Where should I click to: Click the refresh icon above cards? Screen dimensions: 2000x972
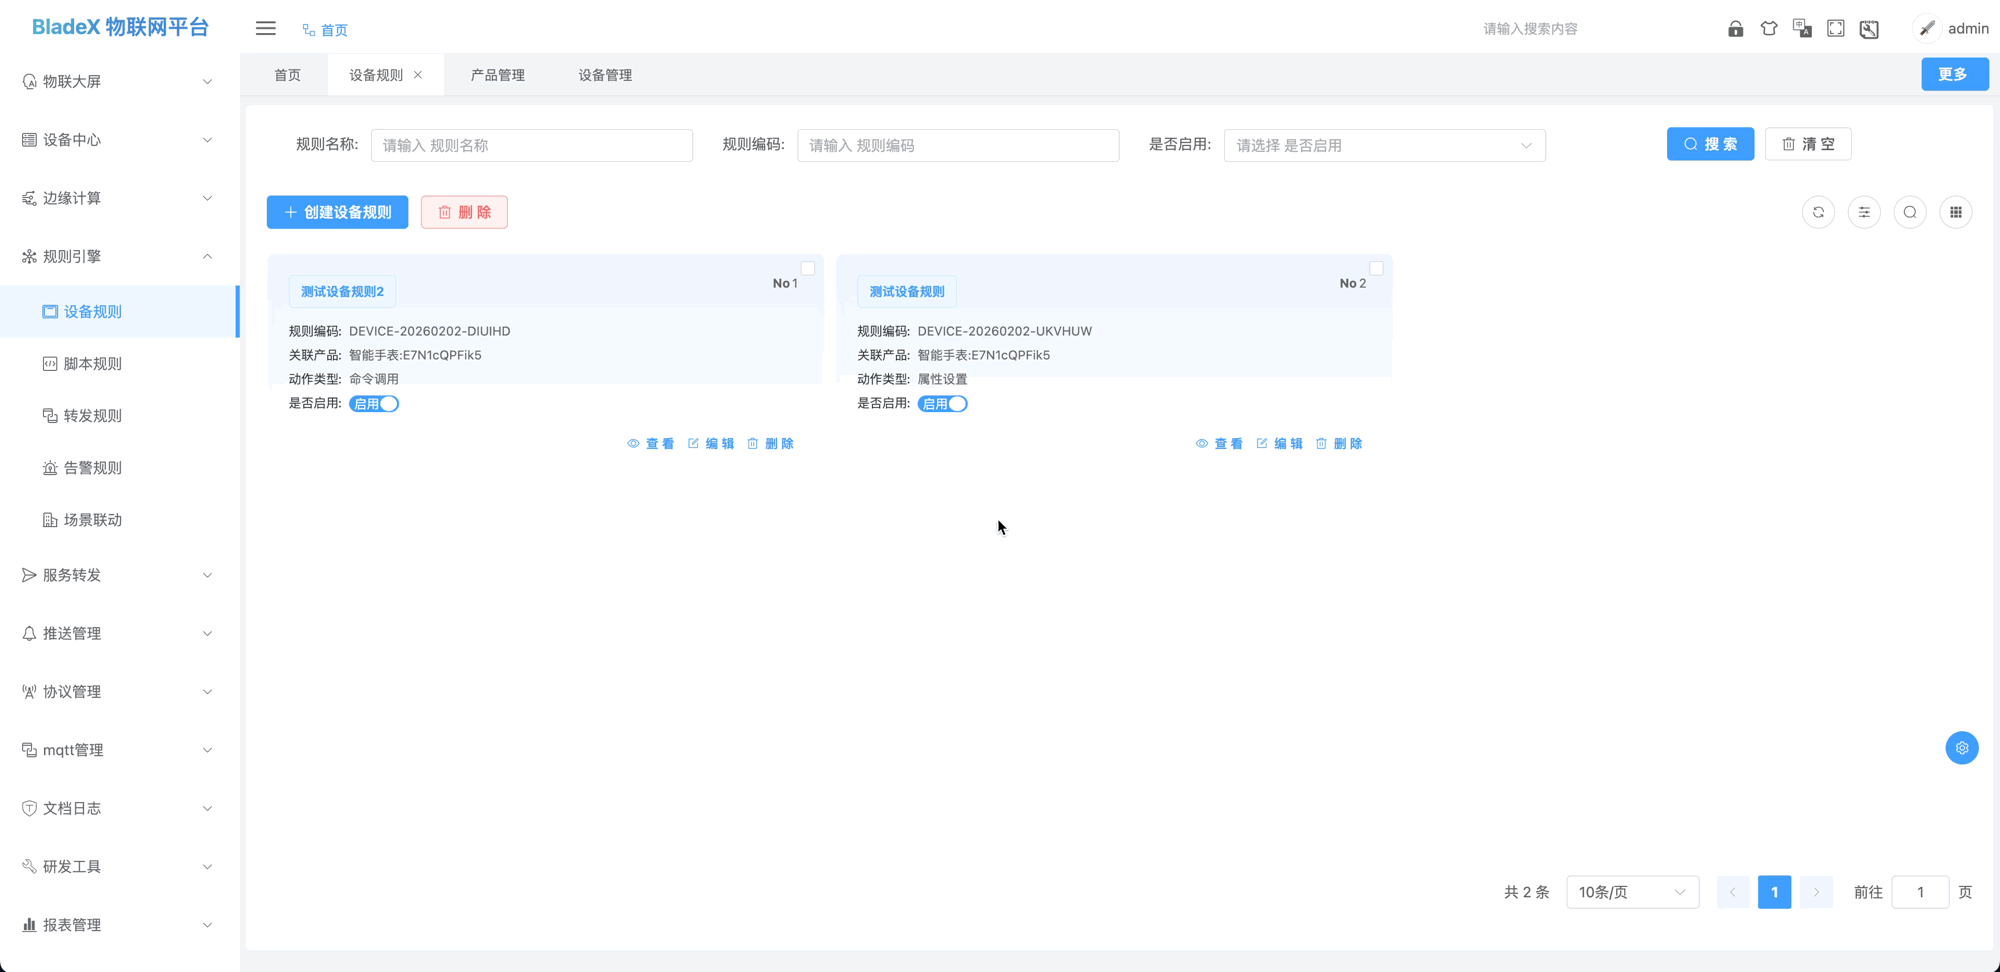[x=1818, y=212]
